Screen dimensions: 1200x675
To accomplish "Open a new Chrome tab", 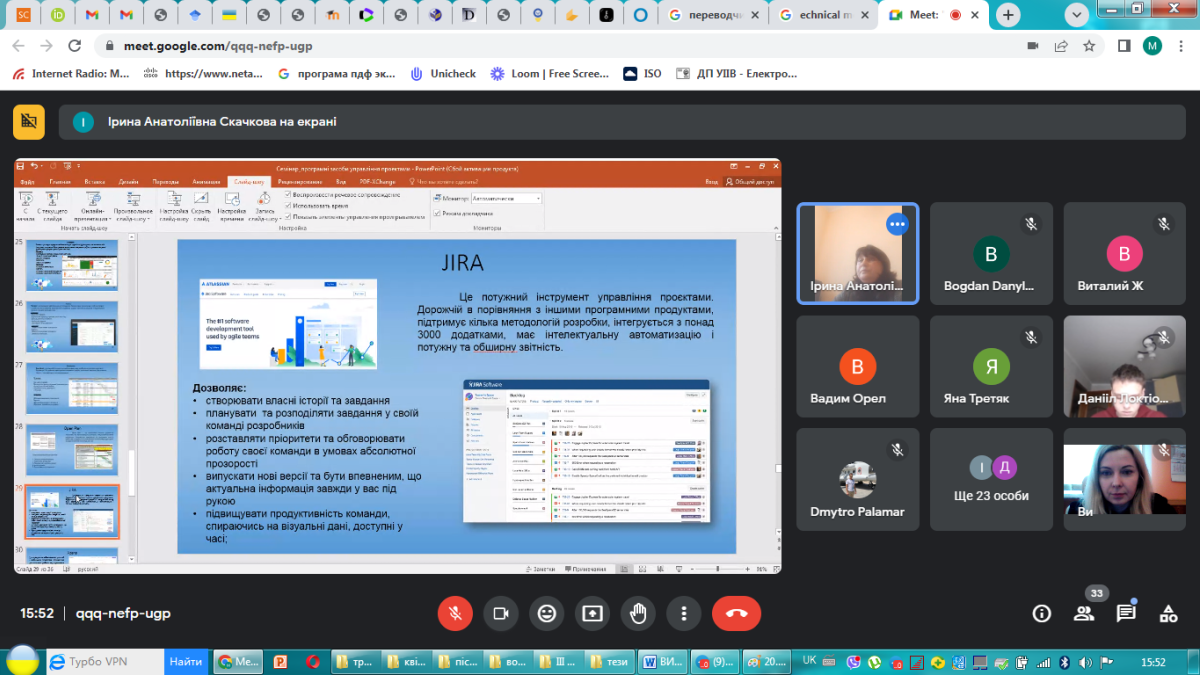I will click(x=1008, y=15).
